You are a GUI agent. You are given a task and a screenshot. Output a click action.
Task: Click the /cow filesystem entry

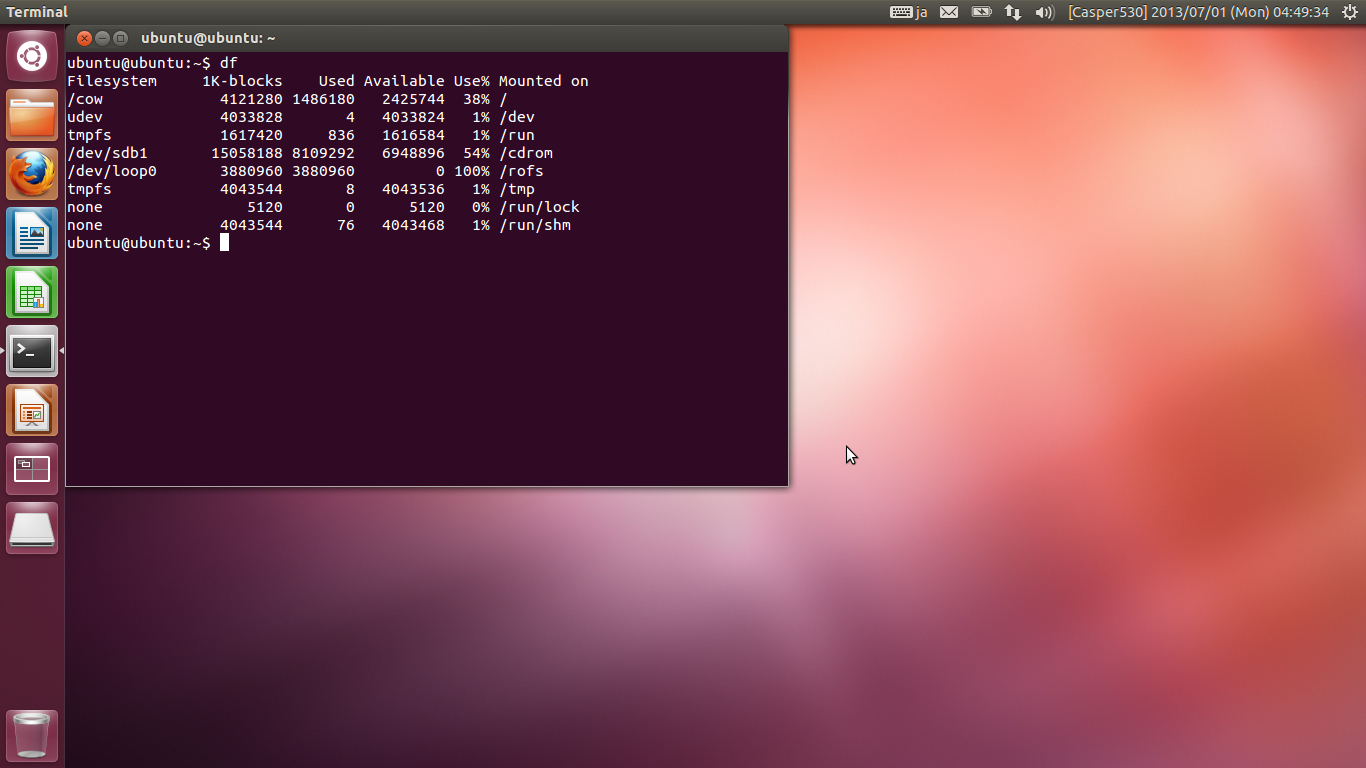(x=85, y=99)
